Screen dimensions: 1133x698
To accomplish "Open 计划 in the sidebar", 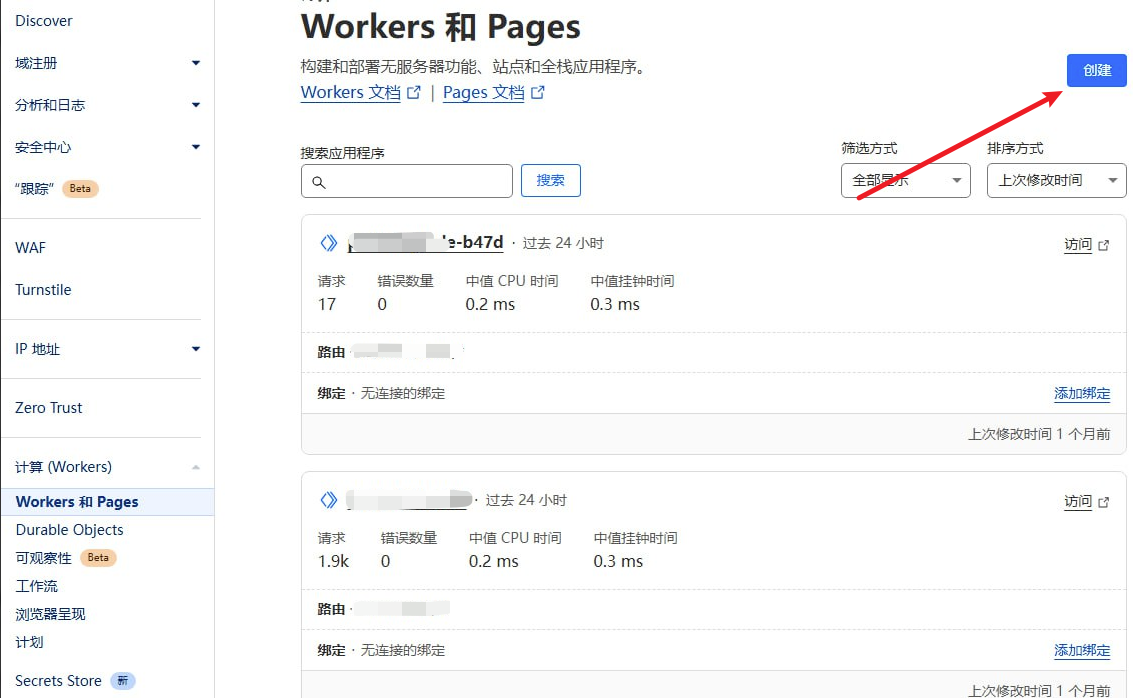I will pos(30,642).
